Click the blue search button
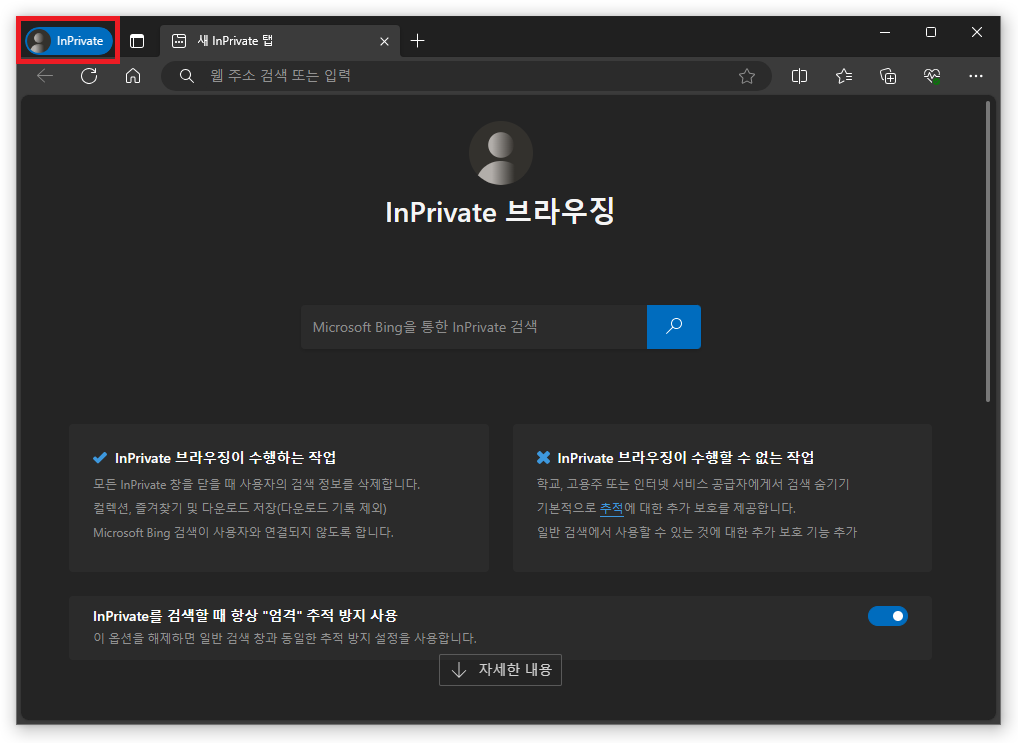This screenshot has height=743, width=1018. [x=674, y=327]
